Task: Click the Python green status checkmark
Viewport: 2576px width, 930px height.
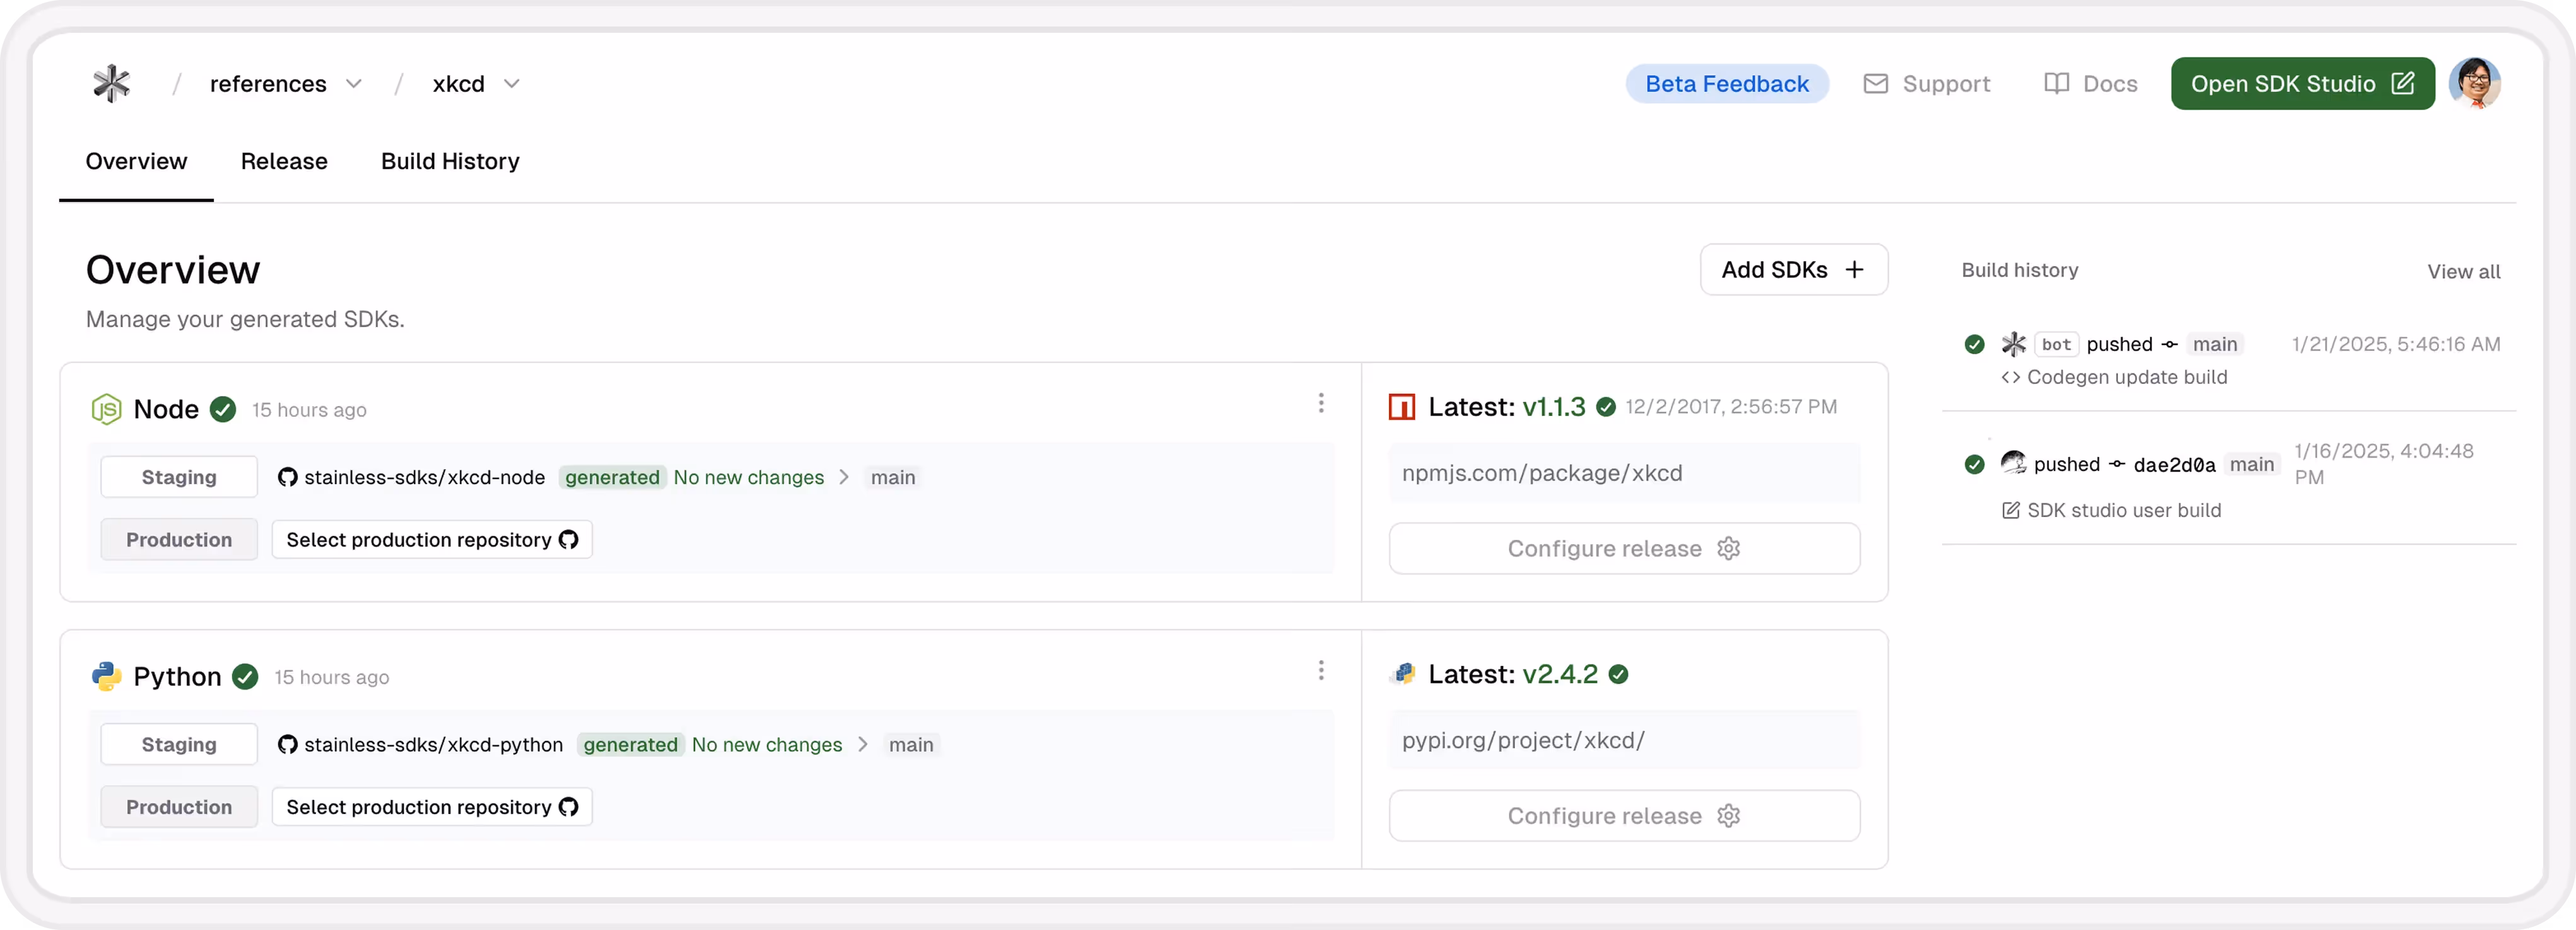Action: pos(245,677)
